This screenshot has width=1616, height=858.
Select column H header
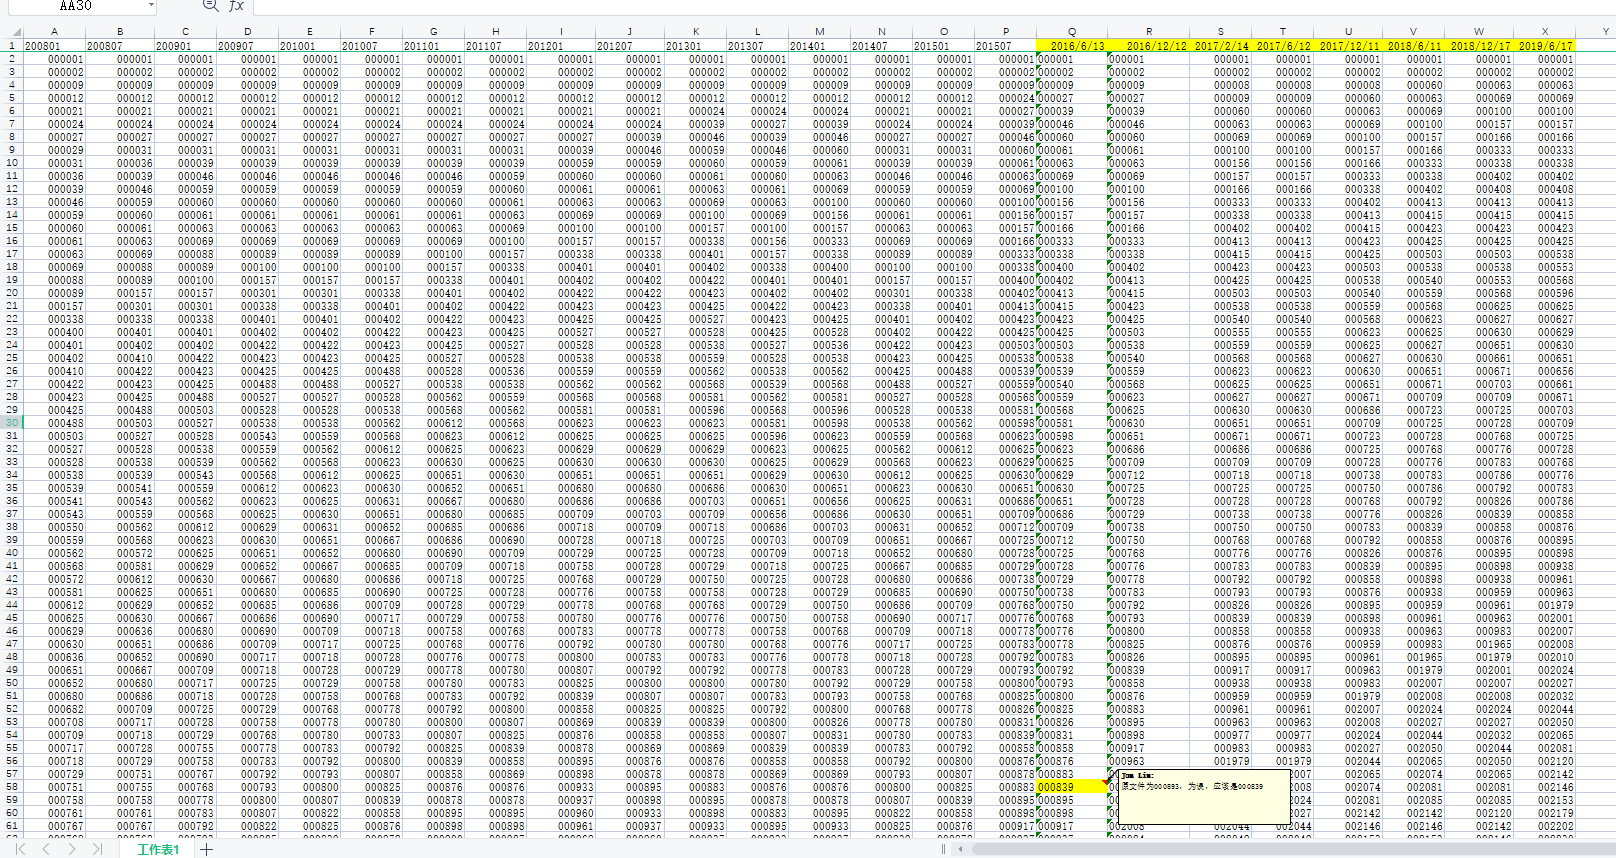[496, 32]
